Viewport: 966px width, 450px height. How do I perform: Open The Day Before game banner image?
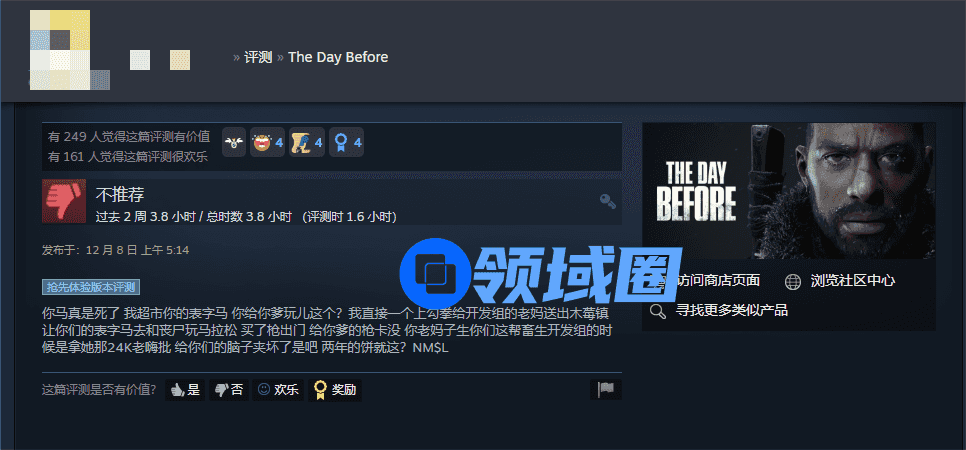click(789, 190)
